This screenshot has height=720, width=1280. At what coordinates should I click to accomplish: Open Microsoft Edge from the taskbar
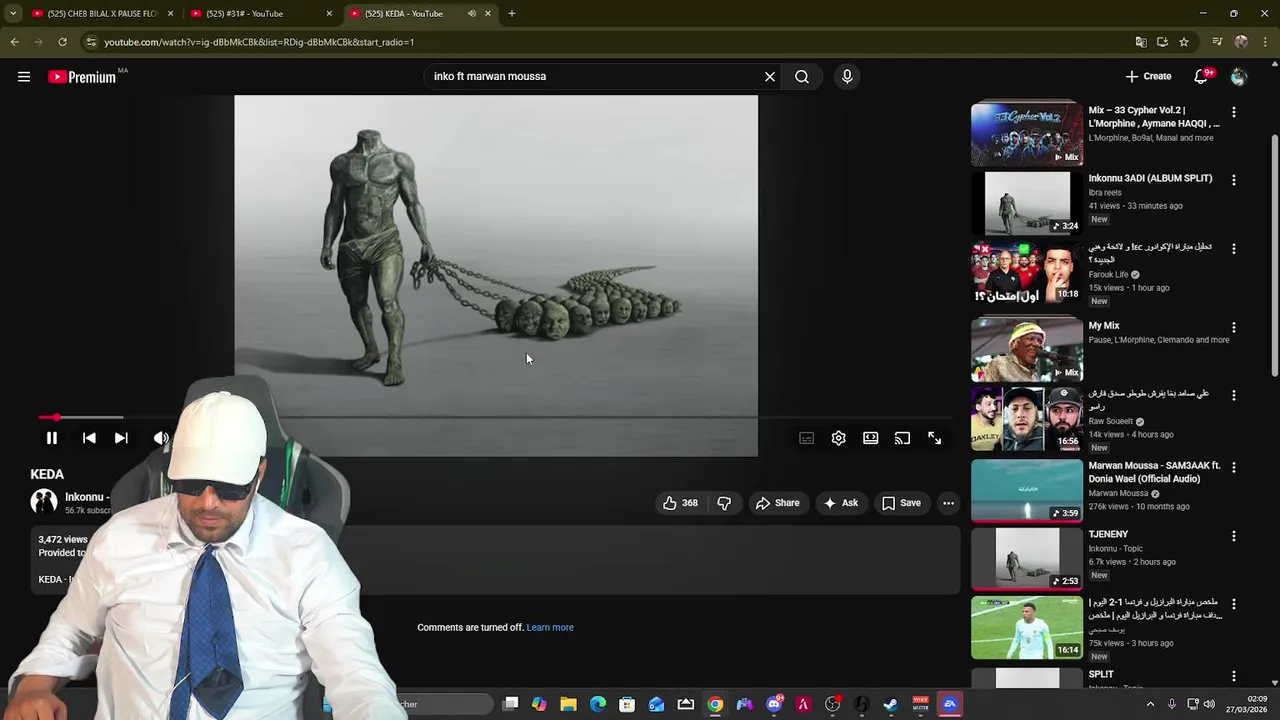pyautogui.click(x=598, y=705)
